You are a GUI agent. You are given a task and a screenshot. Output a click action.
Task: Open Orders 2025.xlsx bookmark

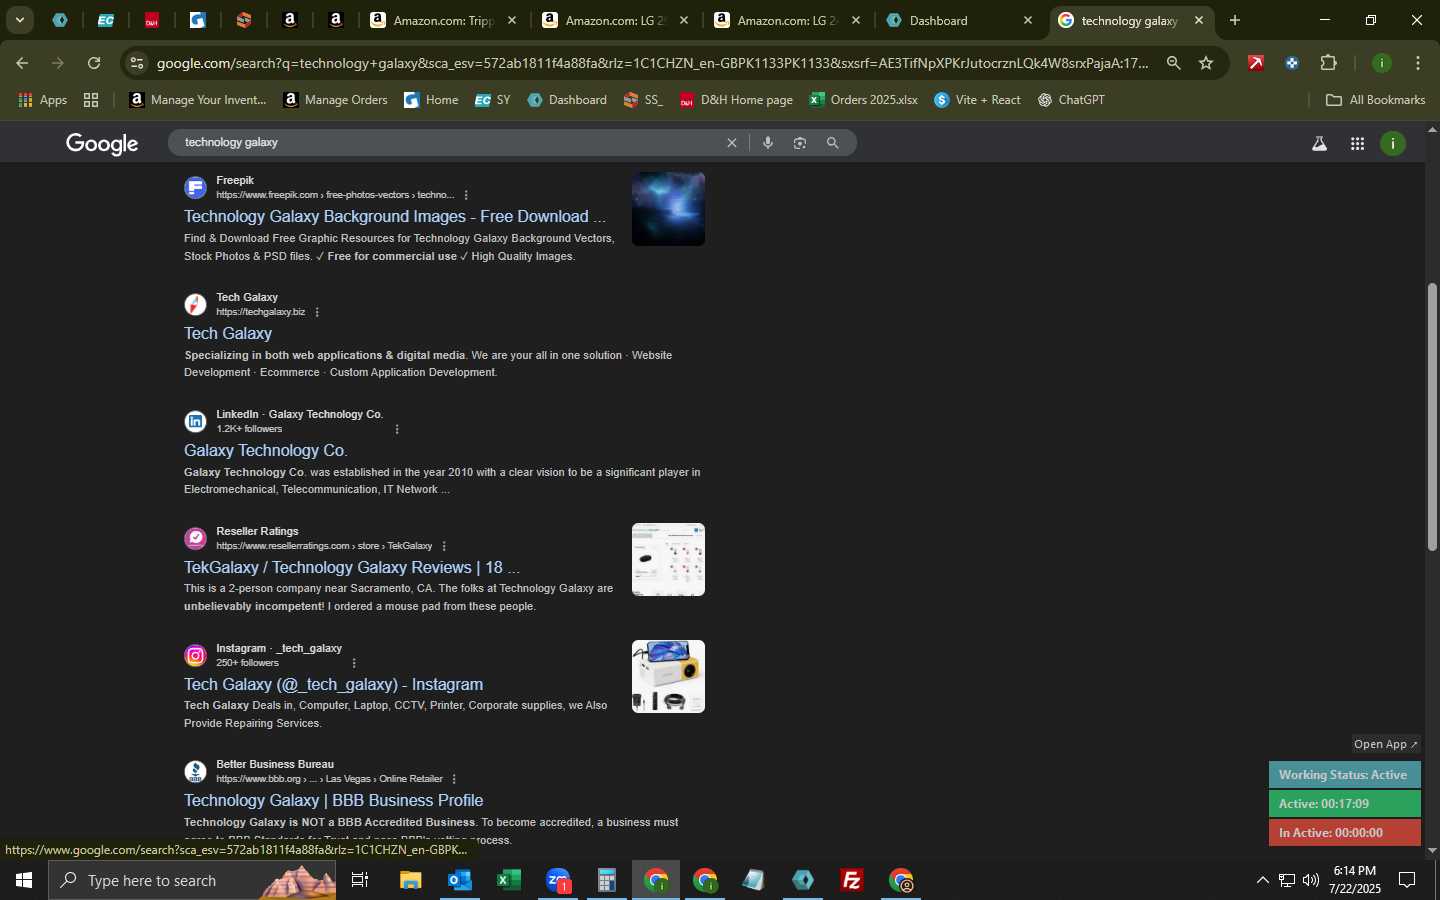coord(863,100)
